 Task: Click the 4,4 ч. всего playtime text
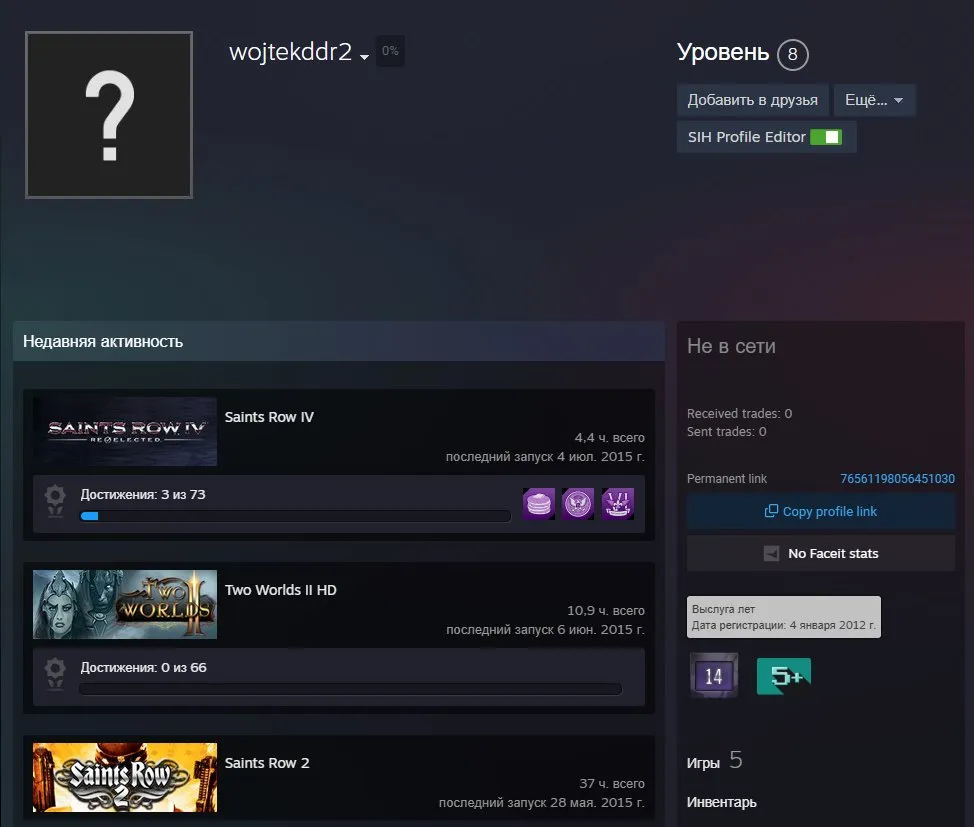609,437
